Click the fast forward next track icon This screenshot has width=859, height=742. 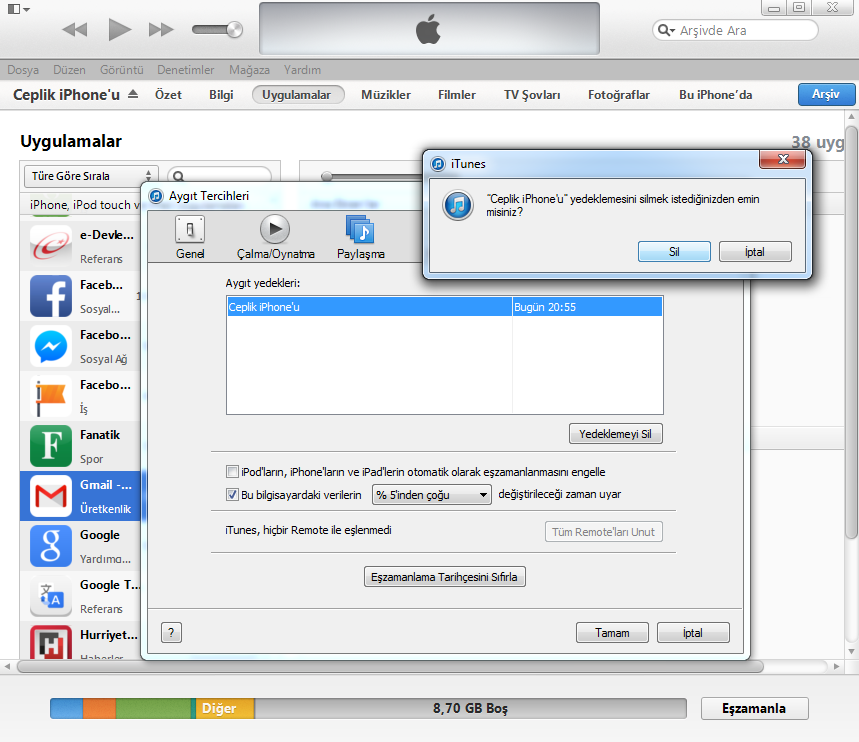point(161,30)
